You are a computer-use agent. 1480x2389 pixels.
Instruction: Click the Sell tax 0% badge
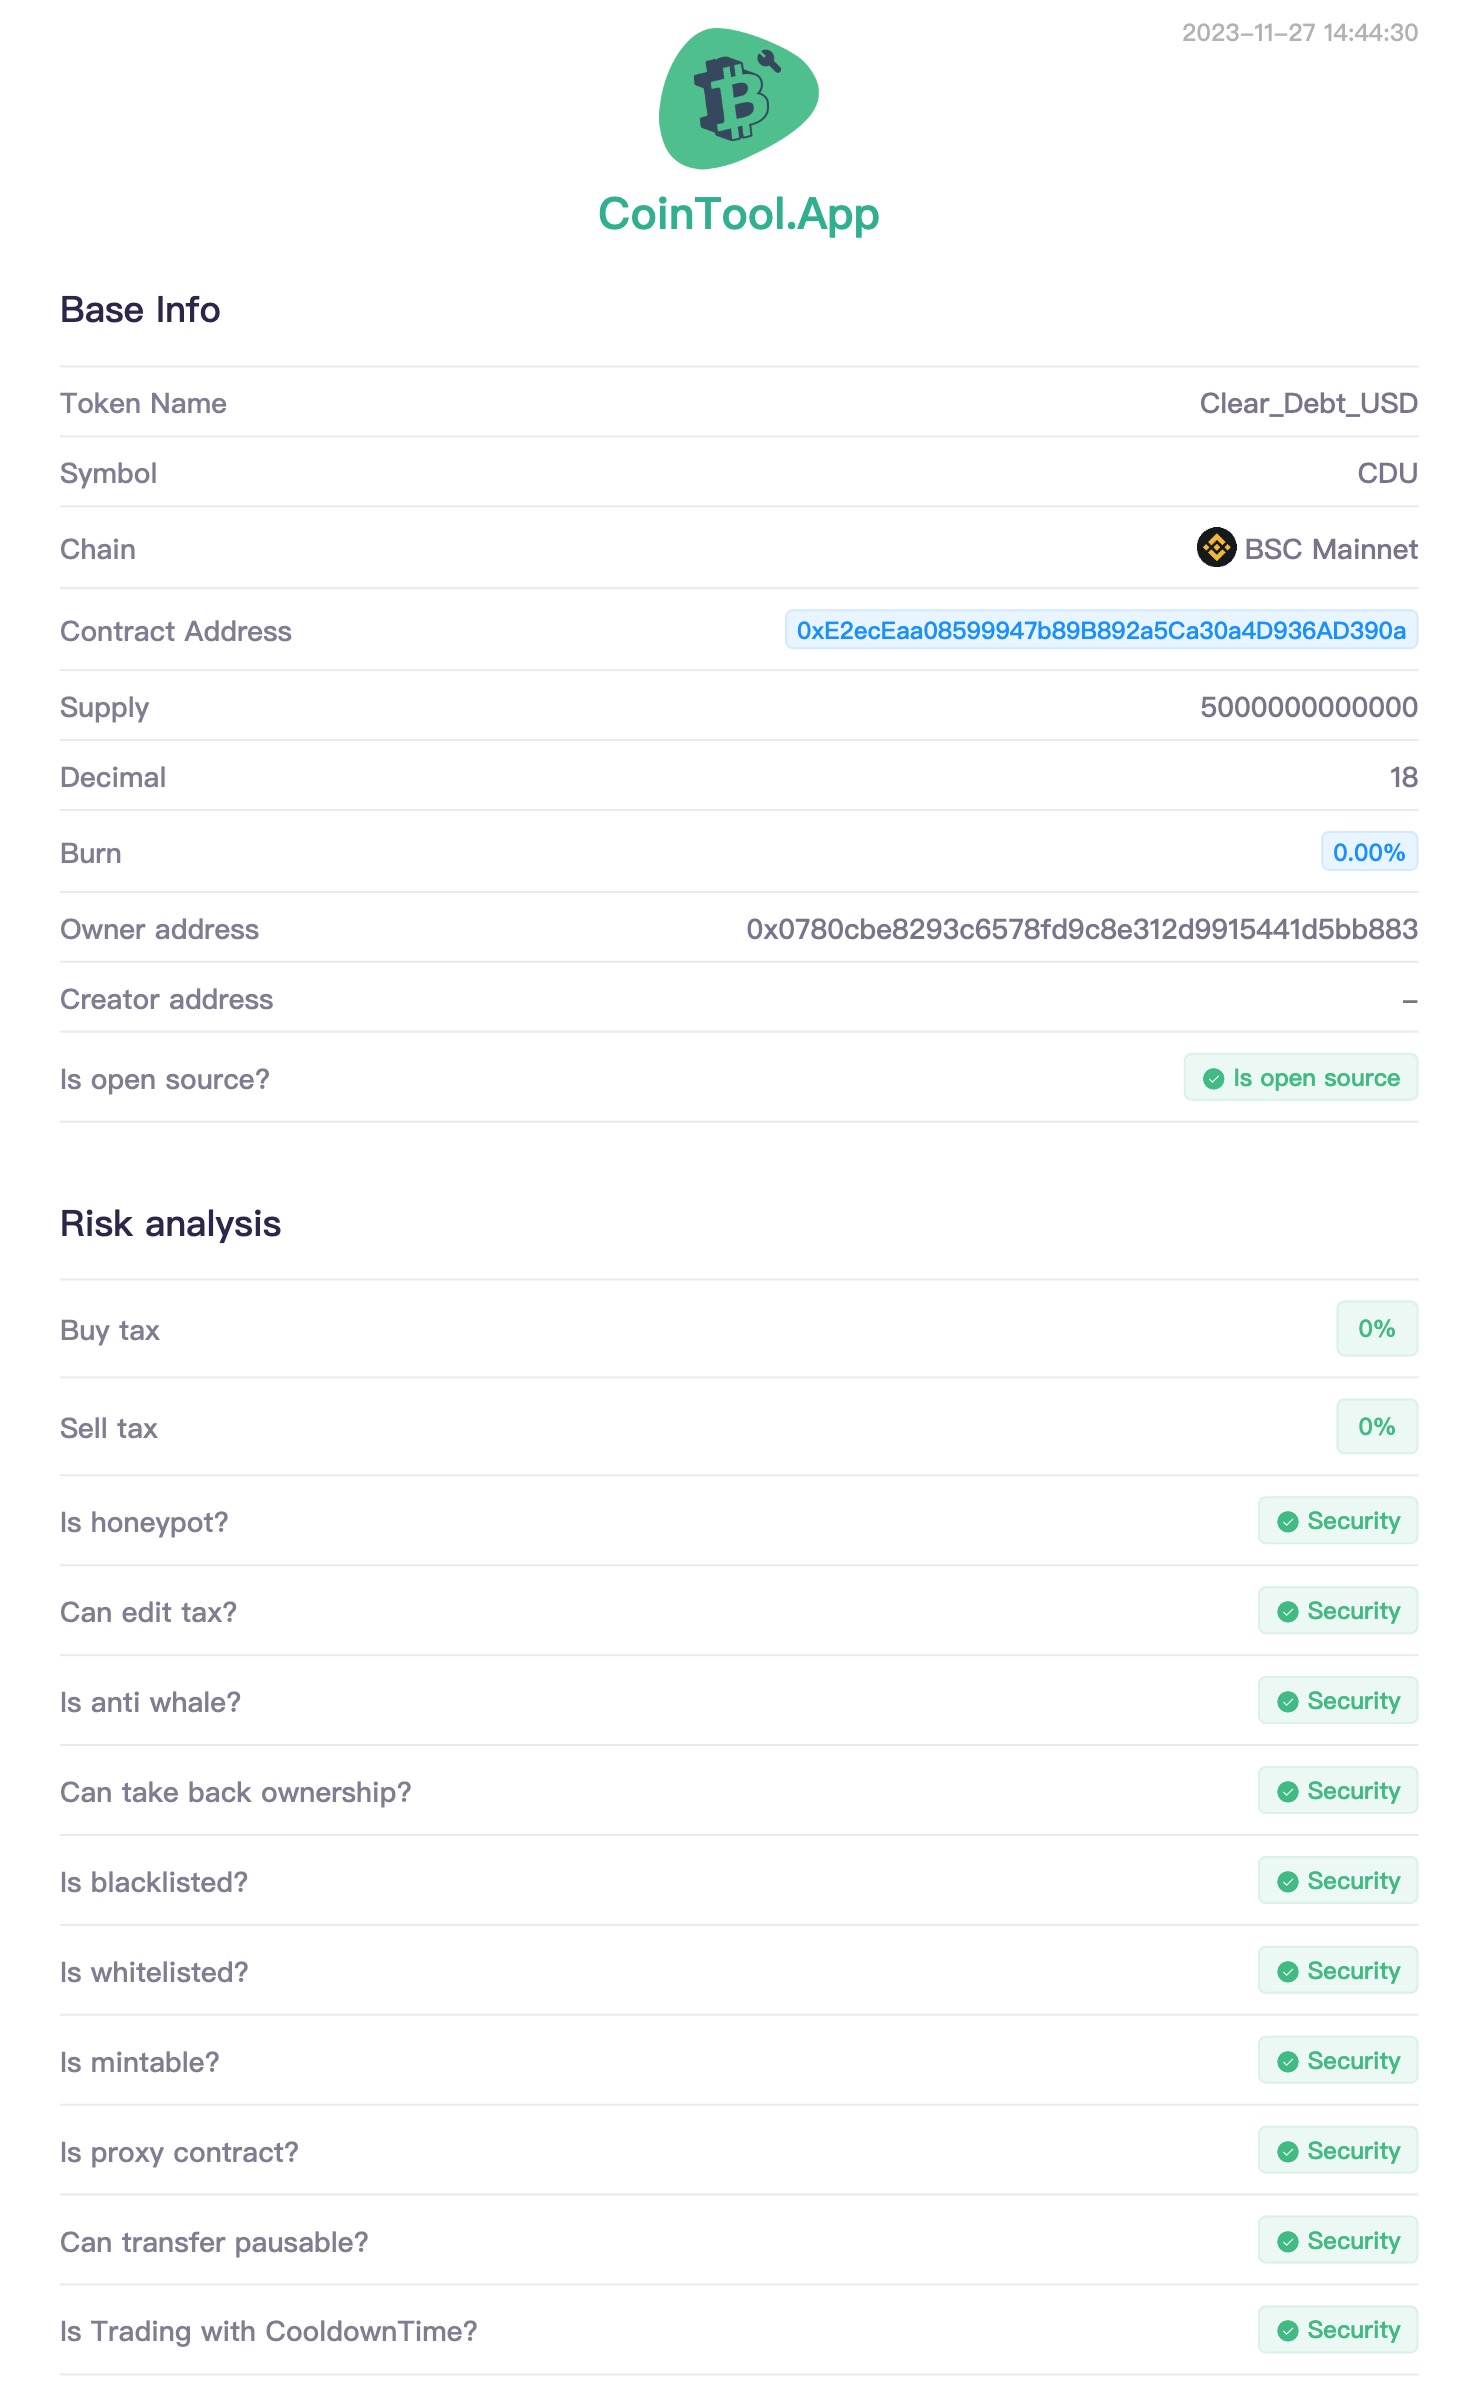coord(1376,1427)
